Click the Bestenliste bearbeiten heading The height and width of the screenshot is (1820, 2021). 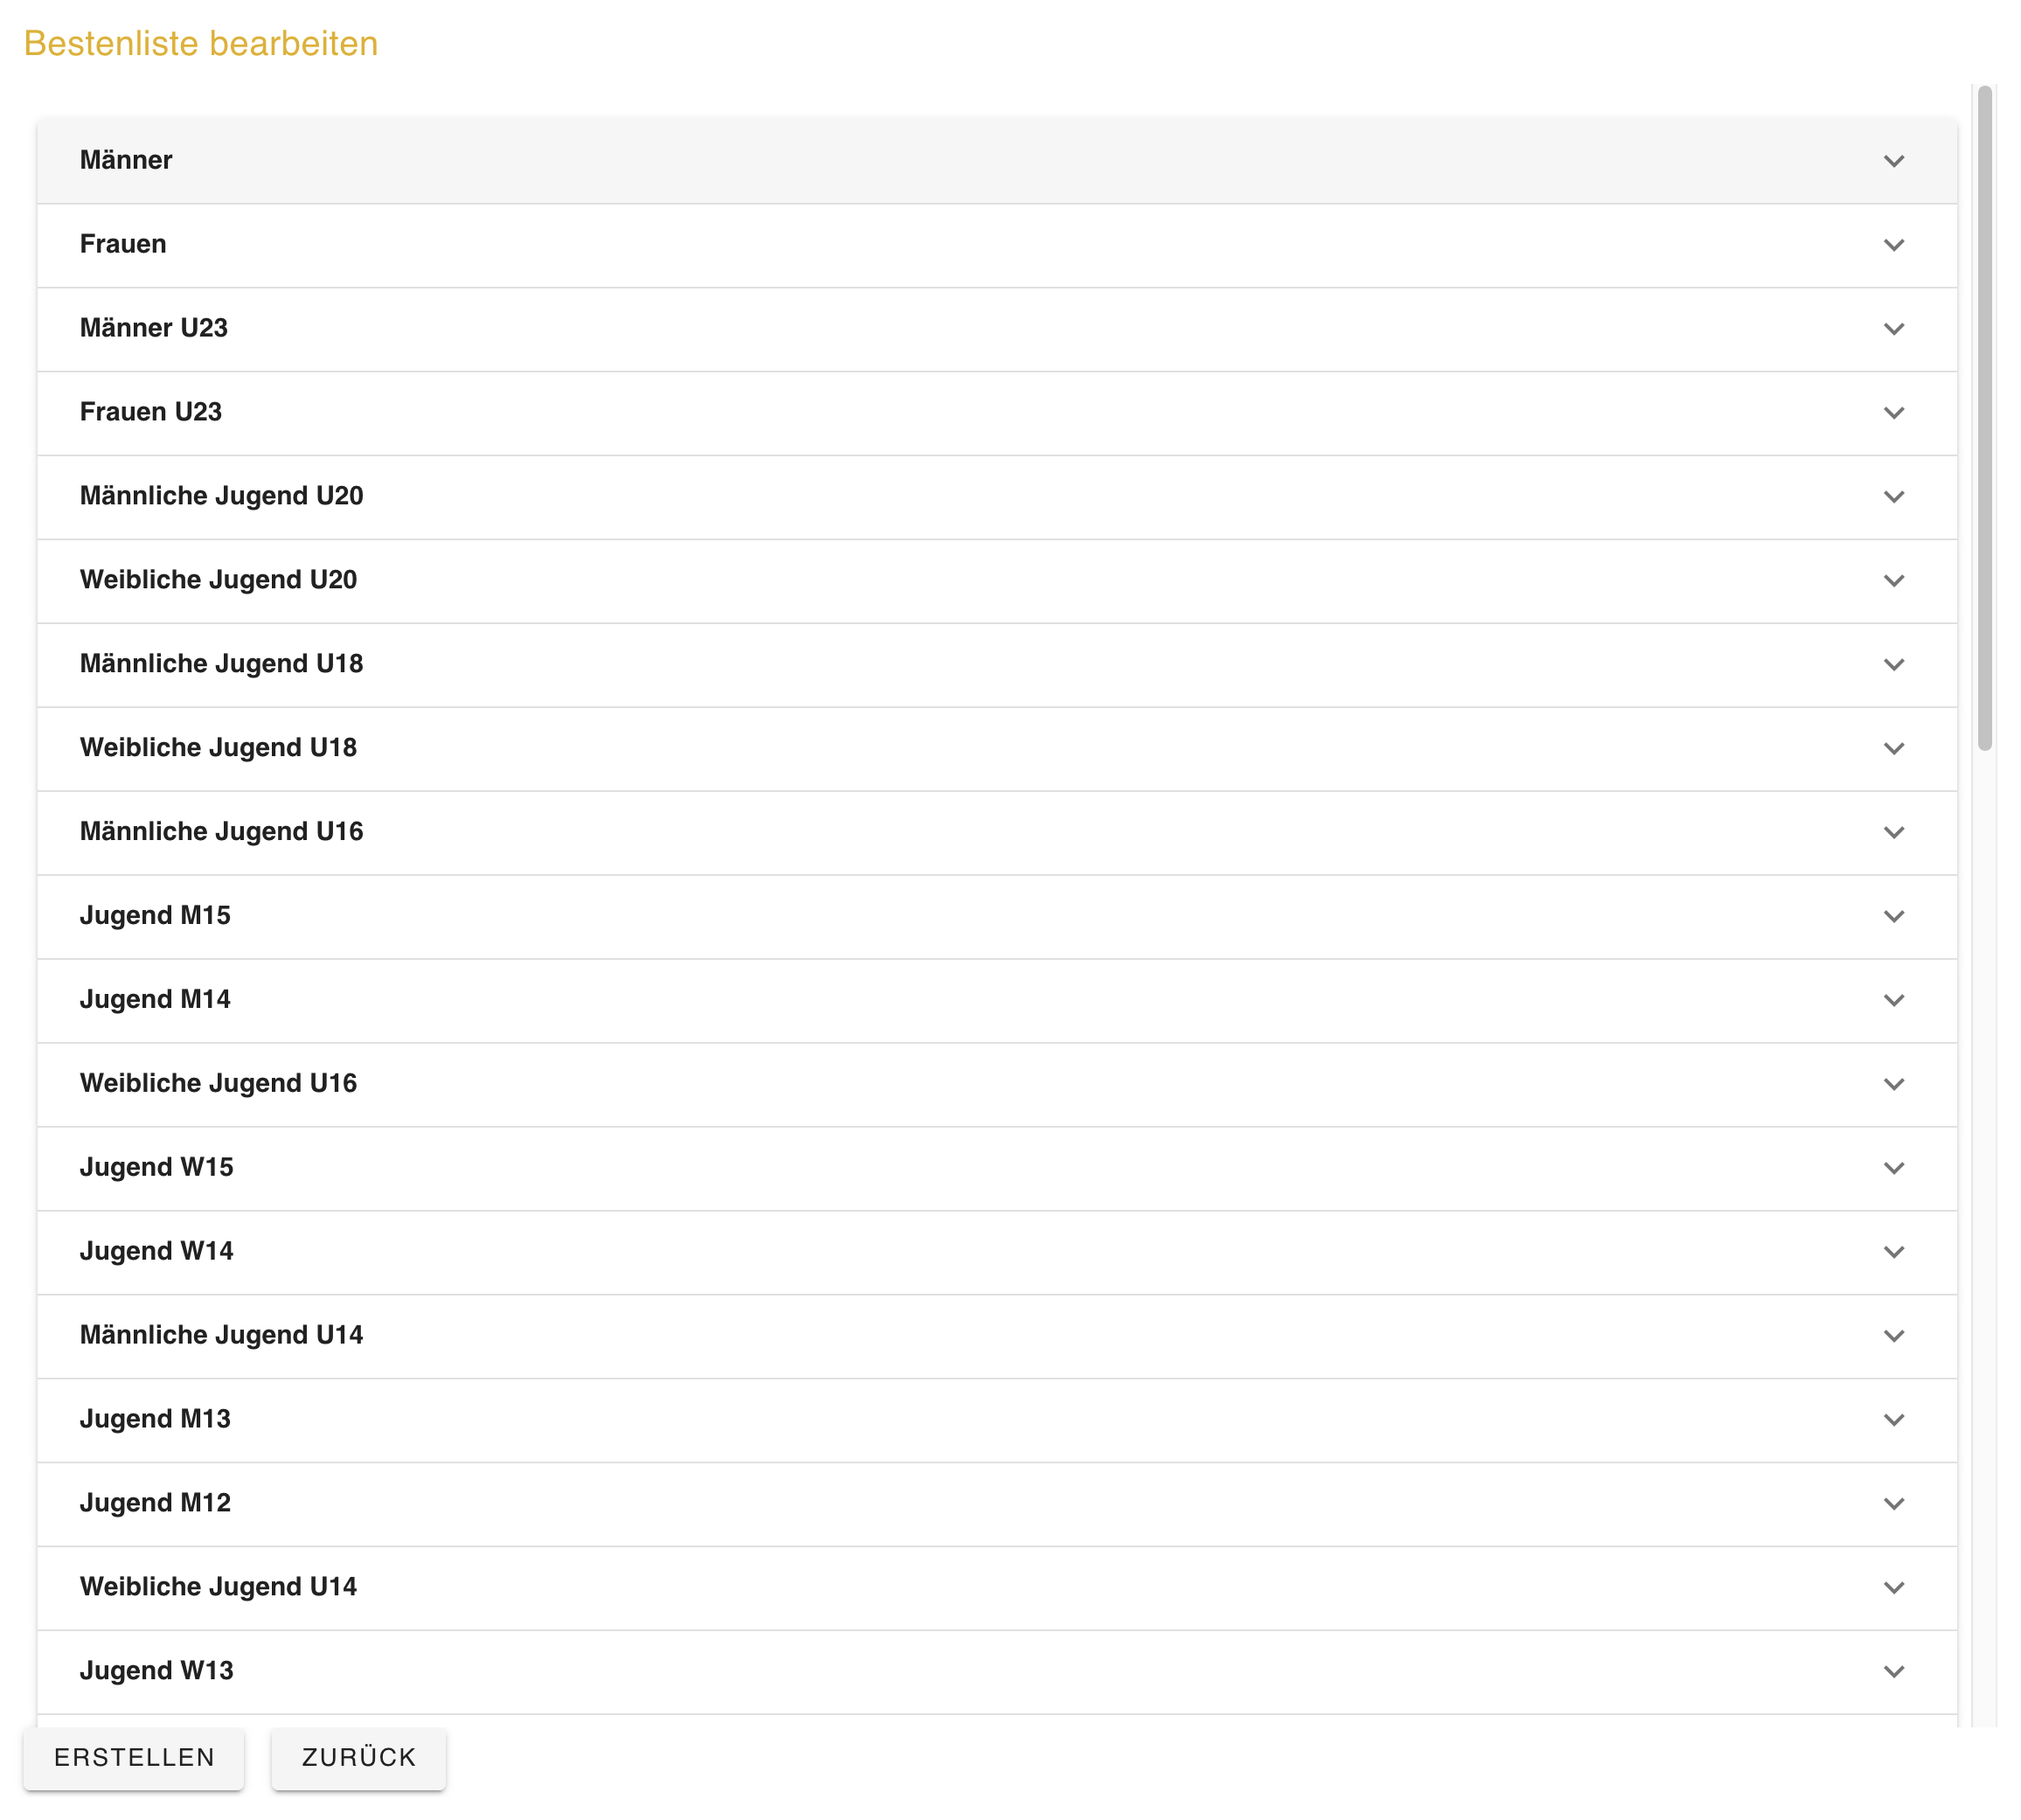pos(201,44)
